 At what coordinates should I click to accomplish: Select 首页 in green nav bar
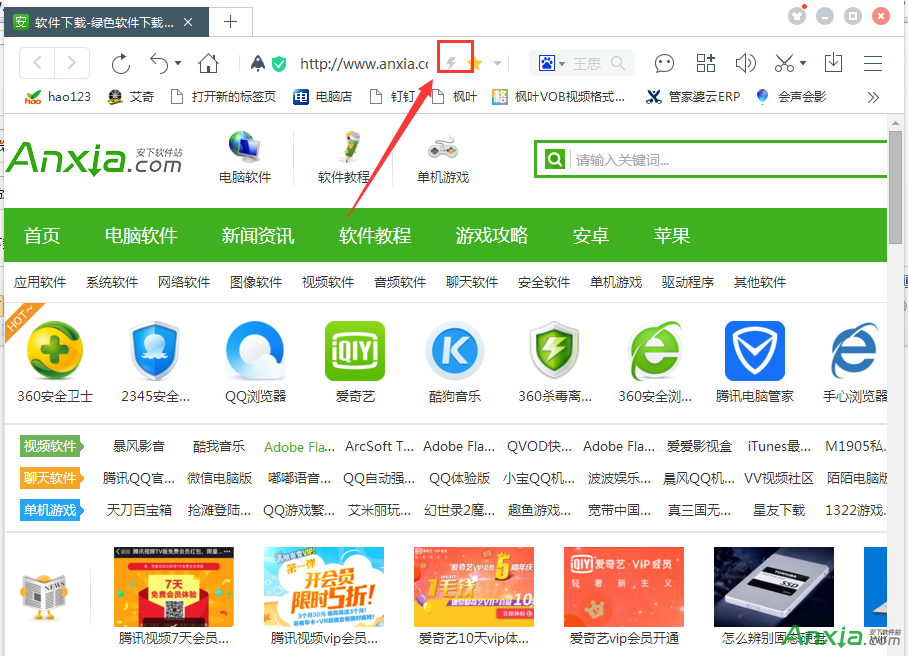coord(42,236)
